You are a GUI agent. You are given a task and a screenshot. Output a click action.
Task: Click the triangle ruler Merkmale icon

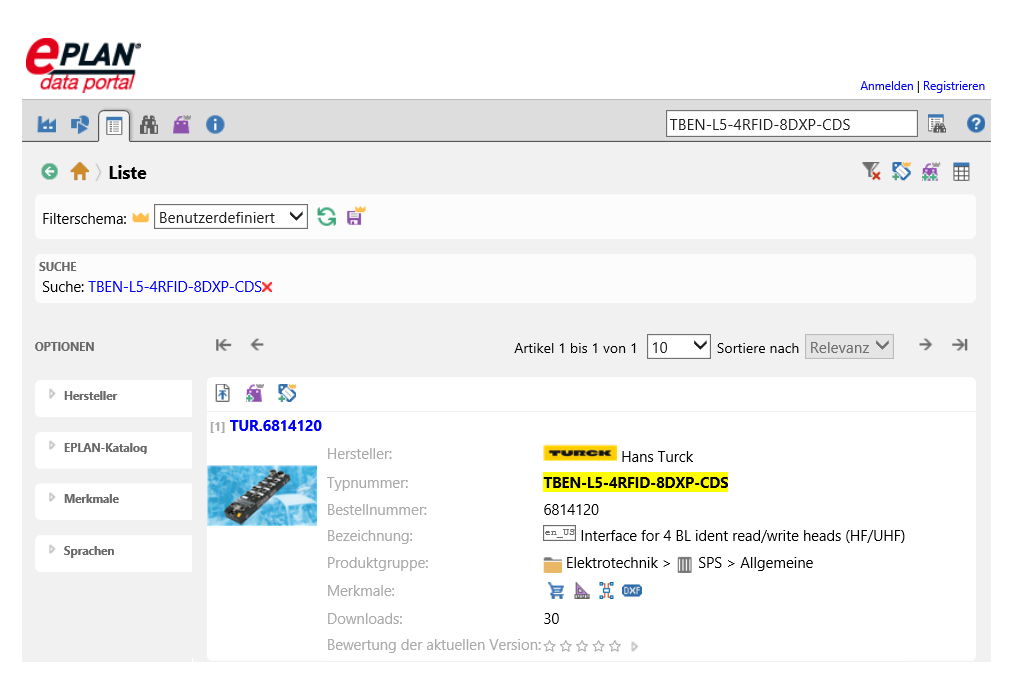click(582, 591)
